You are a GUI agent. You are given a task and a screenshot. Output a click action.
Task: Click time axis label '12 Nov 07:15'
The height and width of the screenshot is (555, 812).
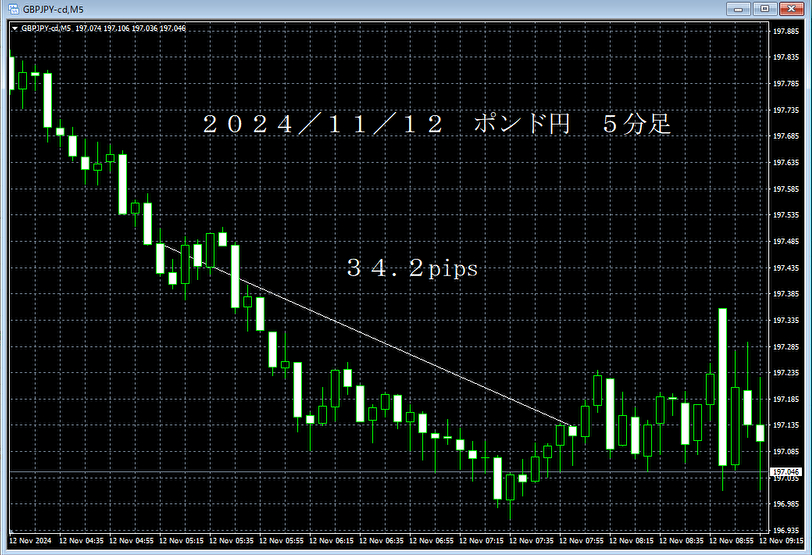[x=481, y=541]
